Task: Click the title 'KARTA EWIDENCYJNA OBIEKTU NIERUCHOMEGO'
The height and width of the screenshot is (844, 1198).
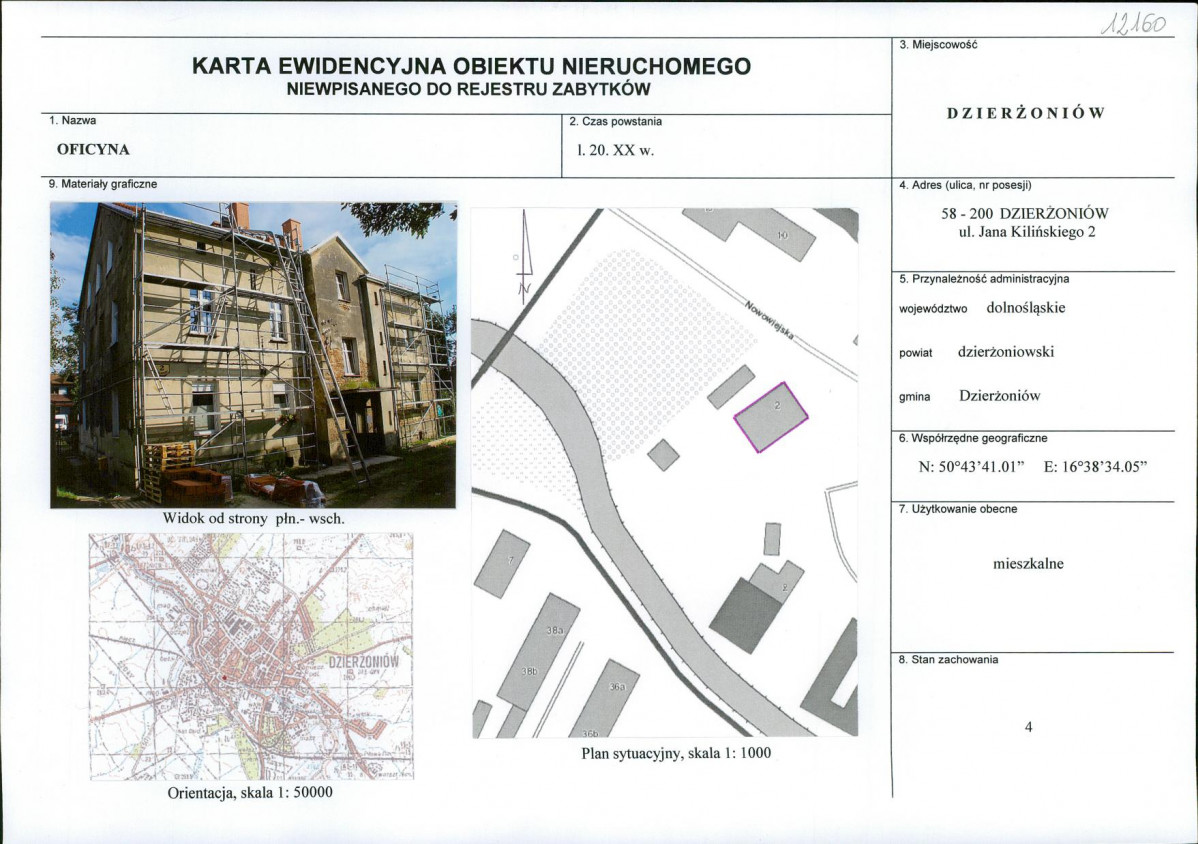Action: click(x=471, y=66)
